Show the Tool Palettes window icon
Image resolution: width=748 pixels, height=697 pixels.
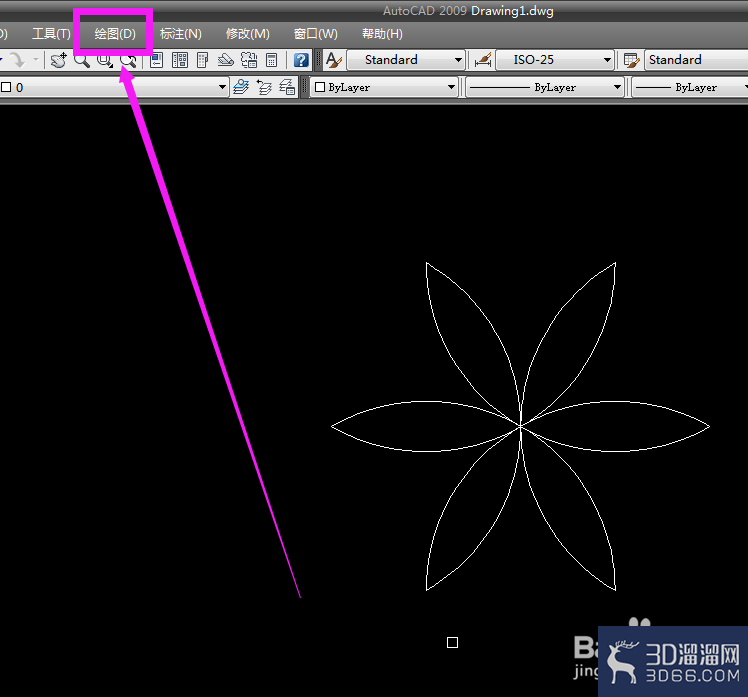point(203,60)
